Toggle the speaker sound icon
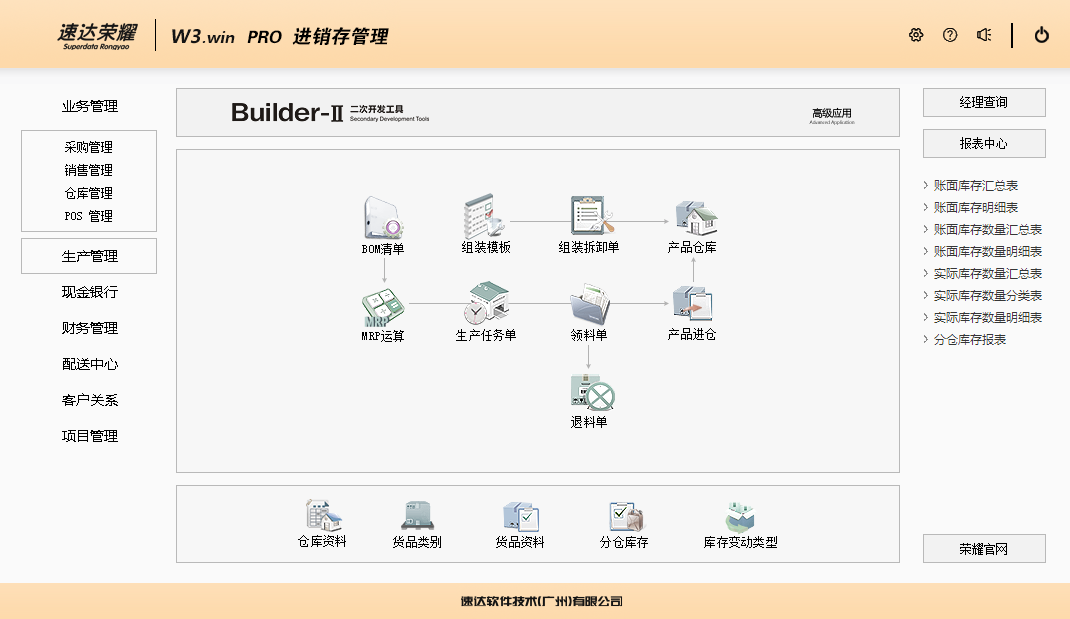The height and width of the screenshot is (619, 1070). tap(984, 35)
